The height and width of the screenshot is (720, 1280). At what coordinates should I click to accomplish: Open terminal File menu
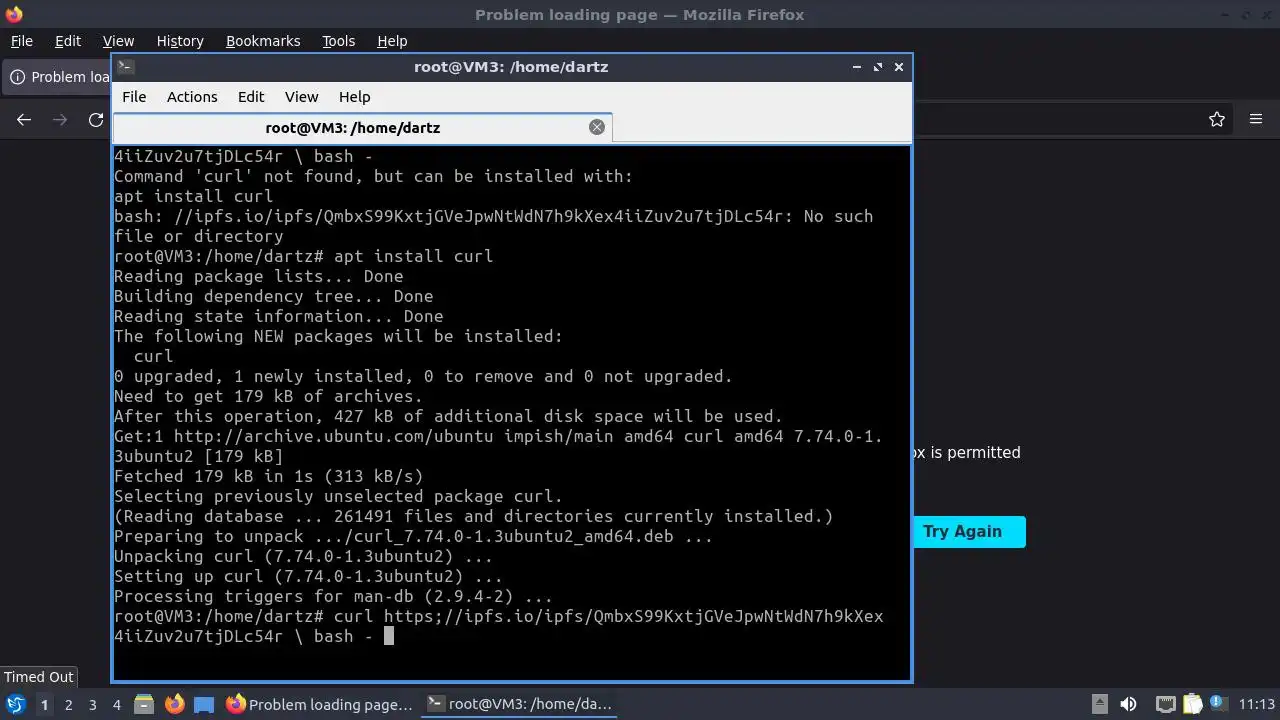point(134,97)
